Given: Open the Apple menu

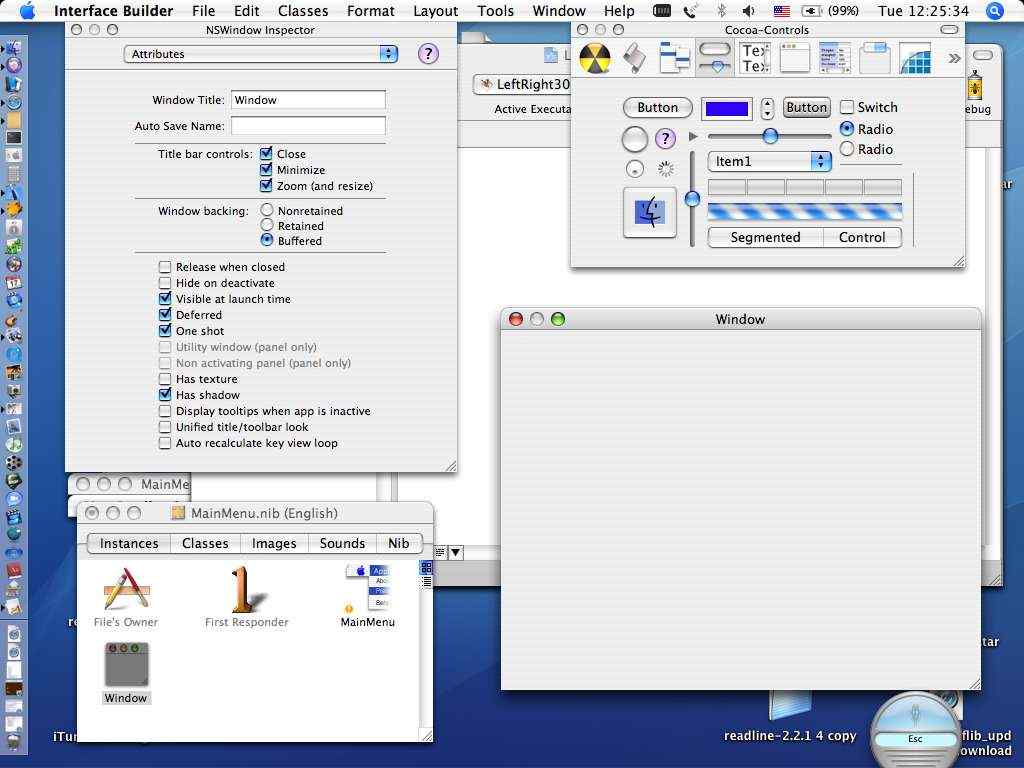Looking at the screenshot, I should coord(27,10).
